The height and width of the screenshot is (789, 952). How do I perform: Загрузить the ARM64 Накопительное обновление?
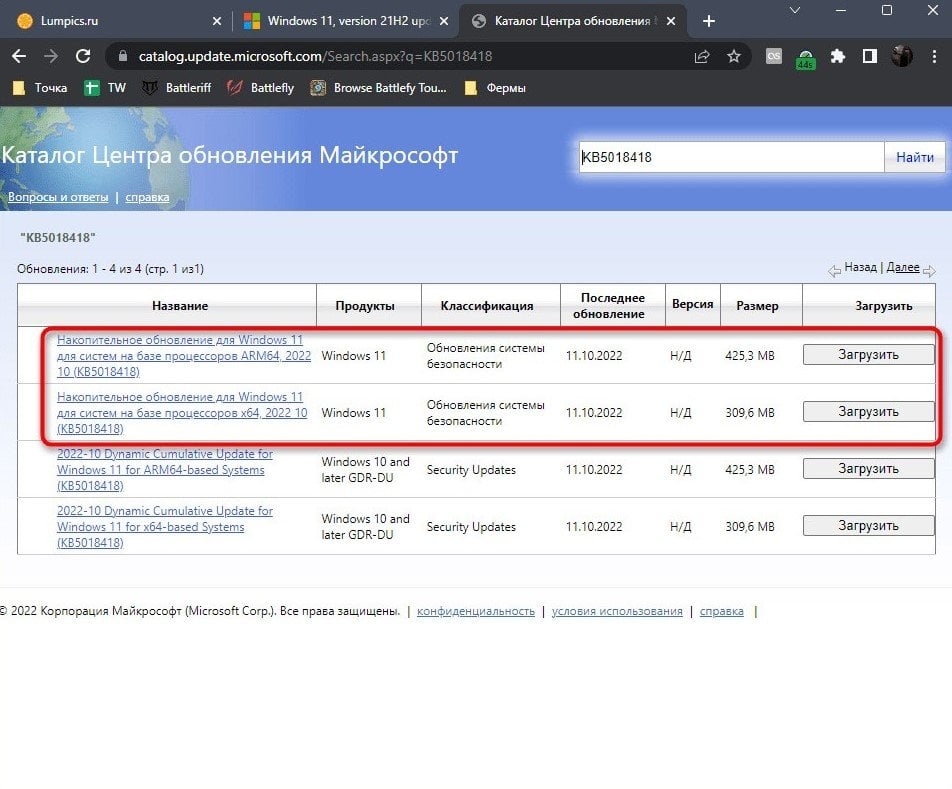(868, 354)
